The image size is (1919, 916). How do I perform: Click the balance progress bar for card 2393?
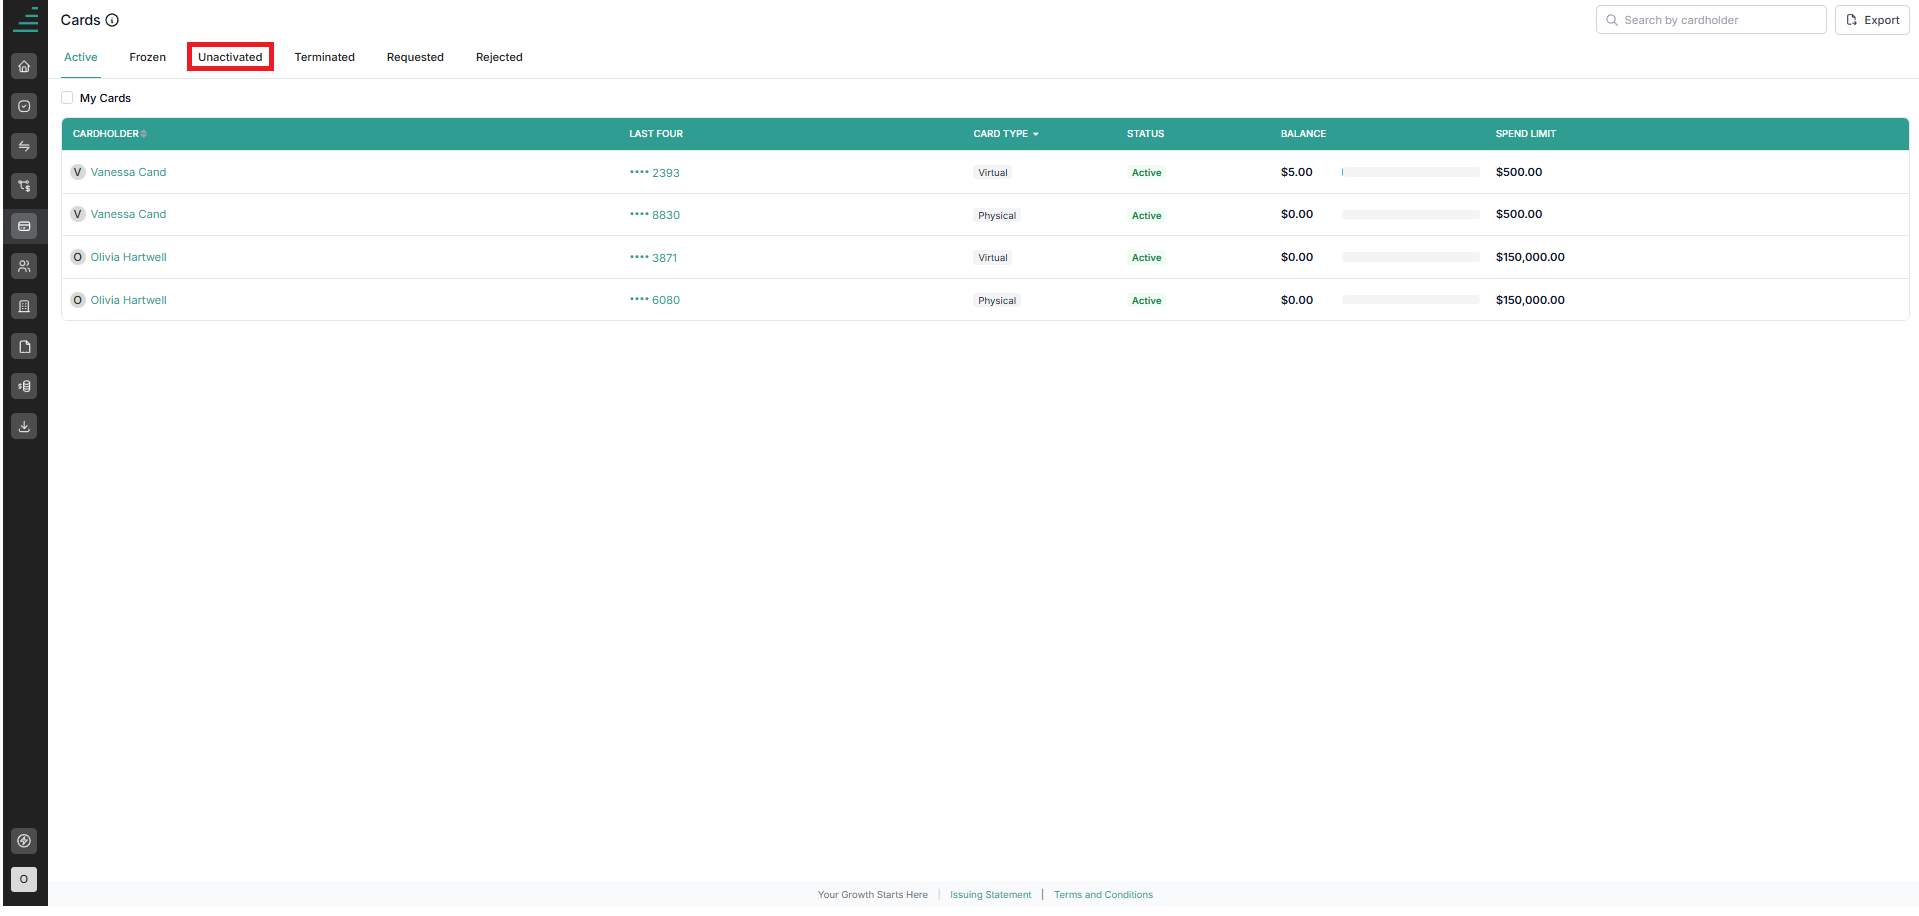[1410, 172]
